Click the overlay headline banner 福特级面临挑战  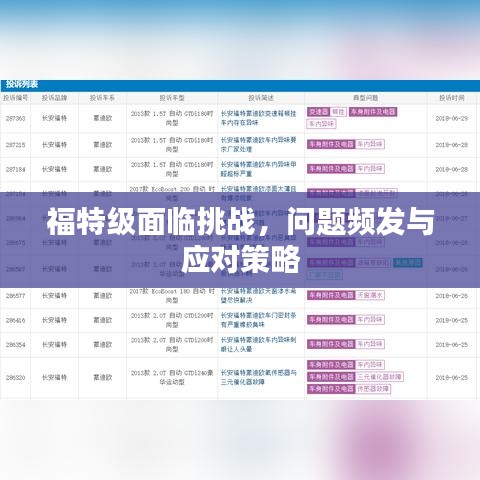240,240
